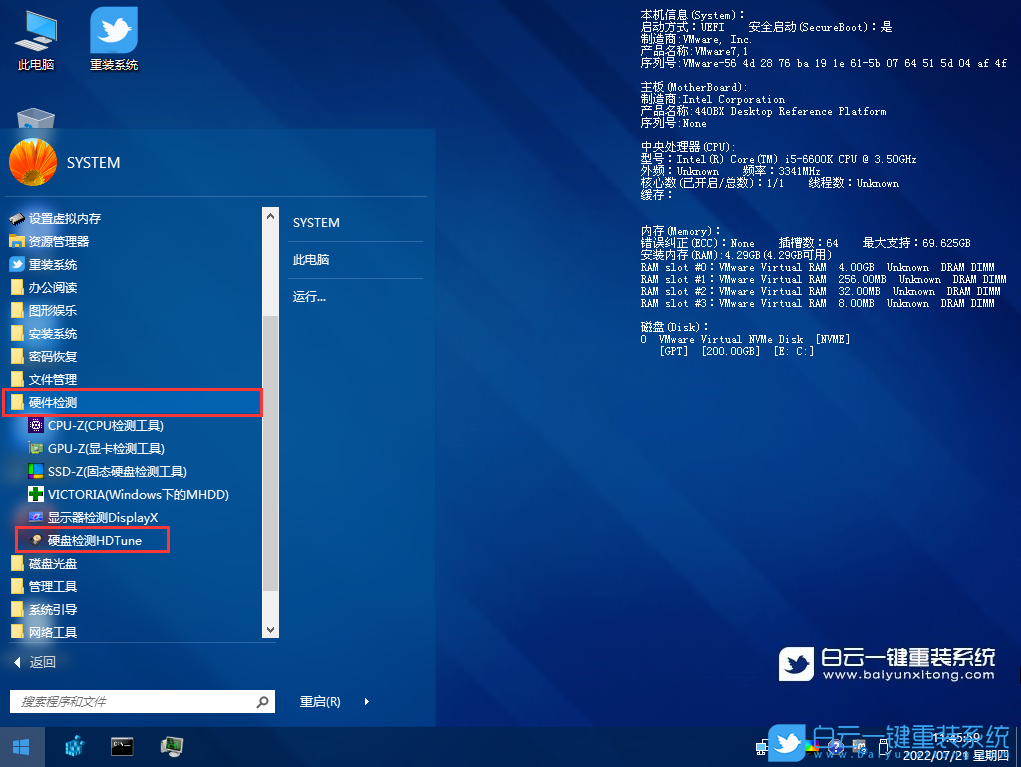This screenshot has width=1021, height=767.
Task: Start VICTORIA disk utility
Action: coord(138,495)
